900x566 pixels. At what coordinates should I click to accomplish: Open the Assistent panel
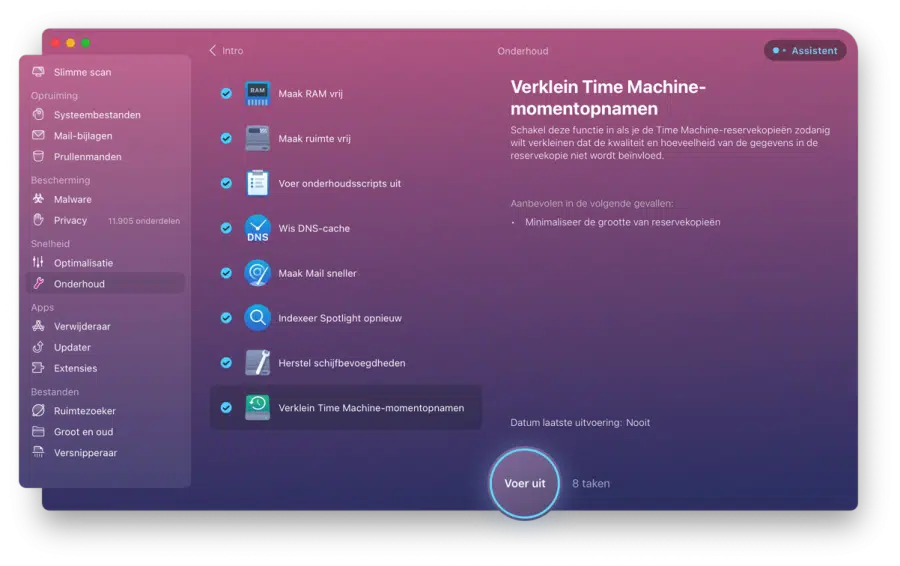tap(805, 51)
